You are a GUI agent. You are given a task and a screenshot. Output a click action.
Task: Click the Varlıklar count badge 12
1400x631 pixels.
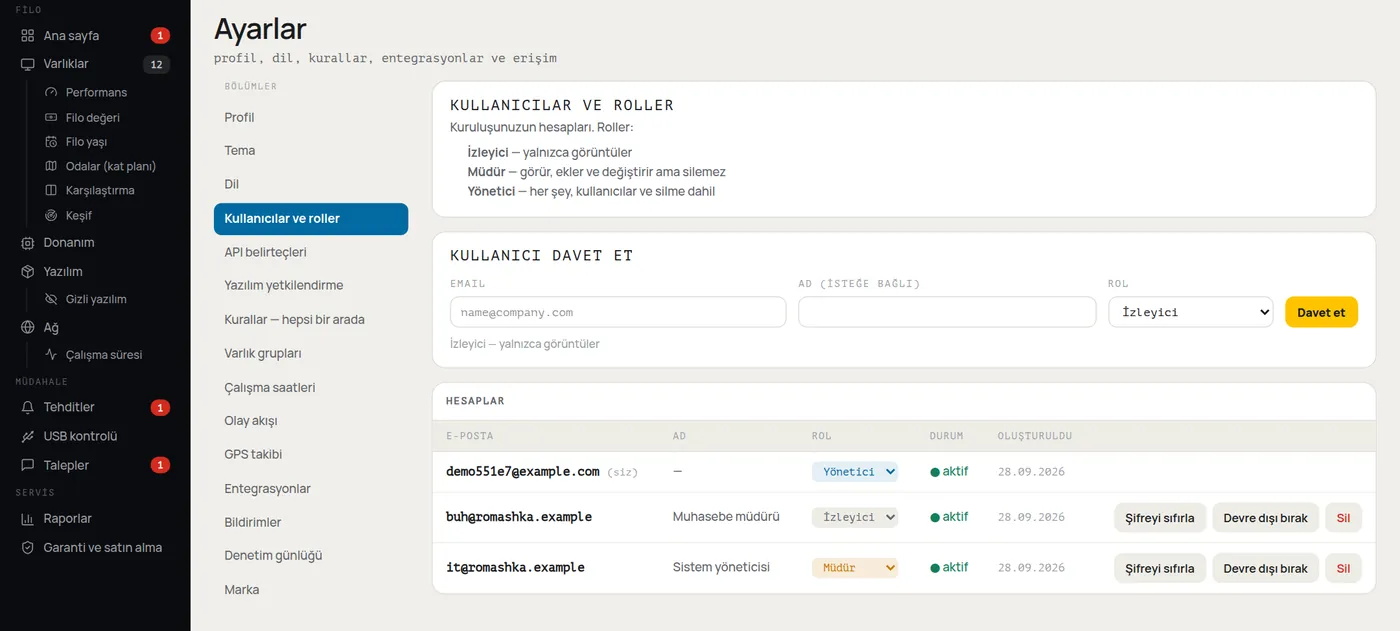pos(156,64)
